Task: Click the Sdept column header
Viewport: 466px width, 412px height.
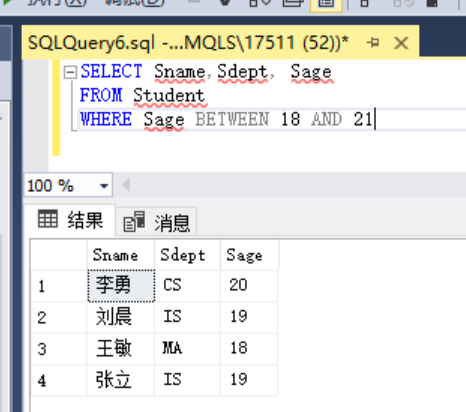Action: point(187,255)
